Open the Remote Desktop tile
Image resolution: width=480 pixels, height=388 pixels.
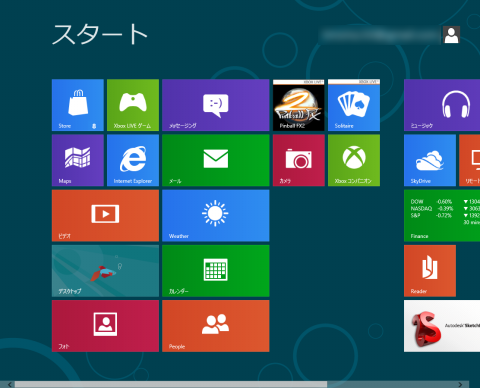(x=470, y=160)
